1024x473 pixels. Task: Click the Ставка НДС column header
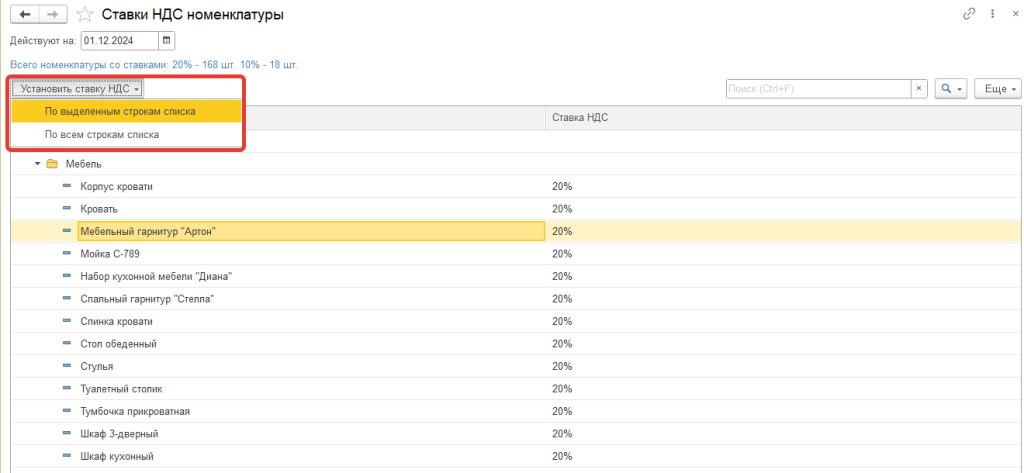tap(580, 118)
